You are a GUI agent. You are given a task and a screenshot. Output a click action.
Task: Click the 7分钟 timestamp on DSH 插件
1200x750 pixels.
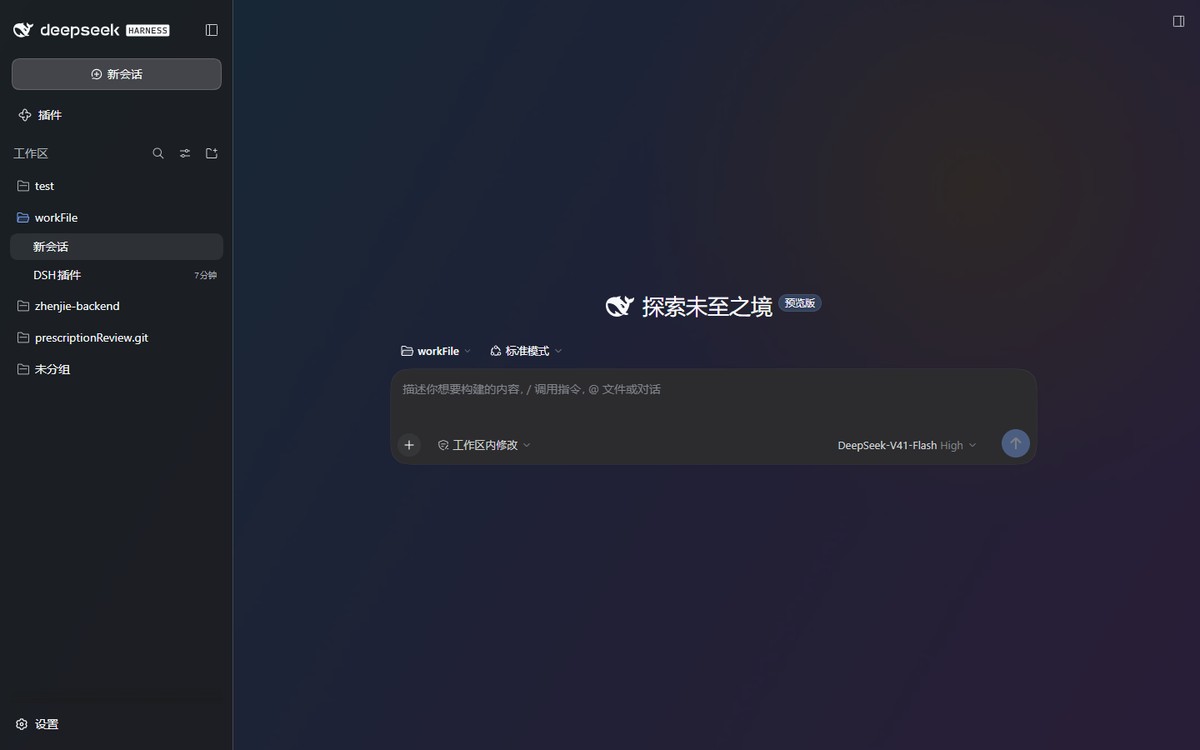pyautogui.click(x=205, y=275)
